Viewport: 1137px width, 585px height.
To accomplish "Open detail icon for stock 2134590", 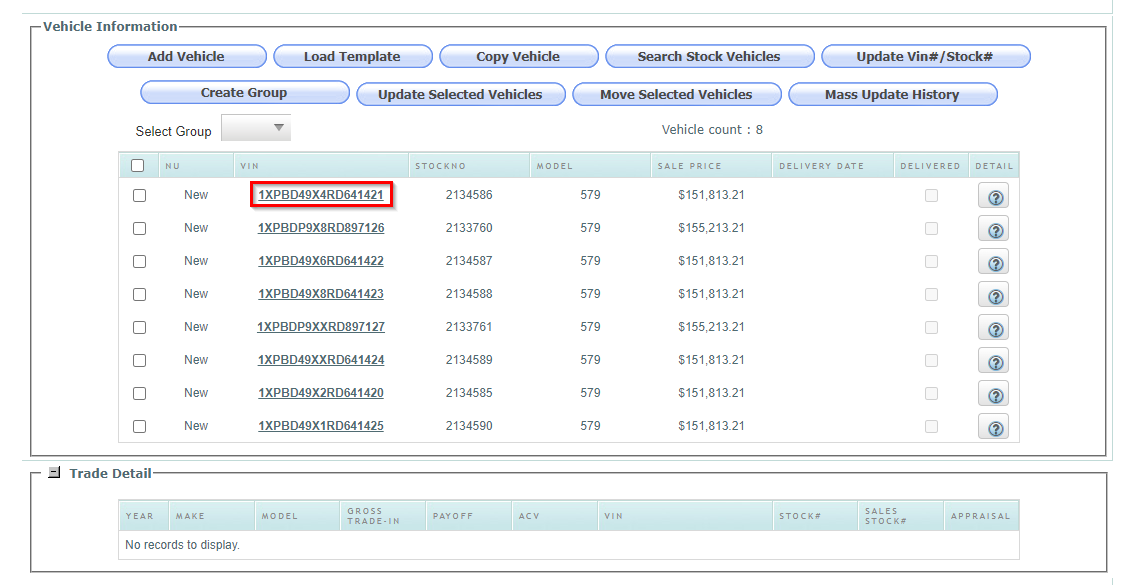I will [x=993, y=428].
